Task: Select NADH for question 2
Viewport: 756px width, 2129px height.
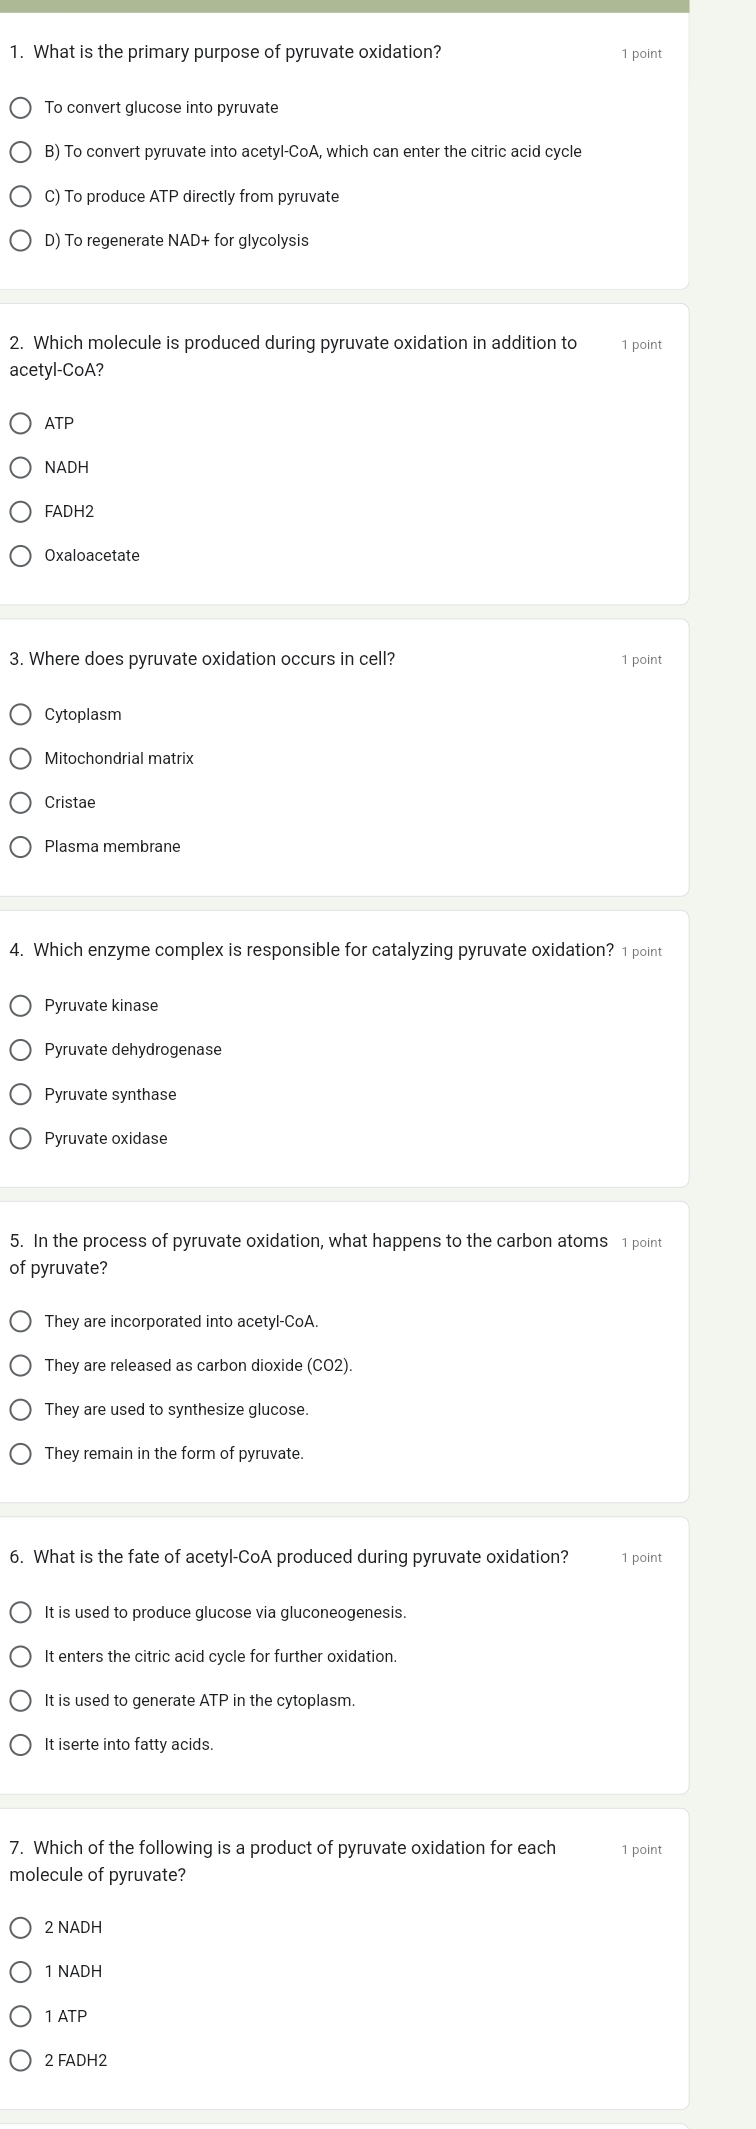Action: click(x=21, y=468)
